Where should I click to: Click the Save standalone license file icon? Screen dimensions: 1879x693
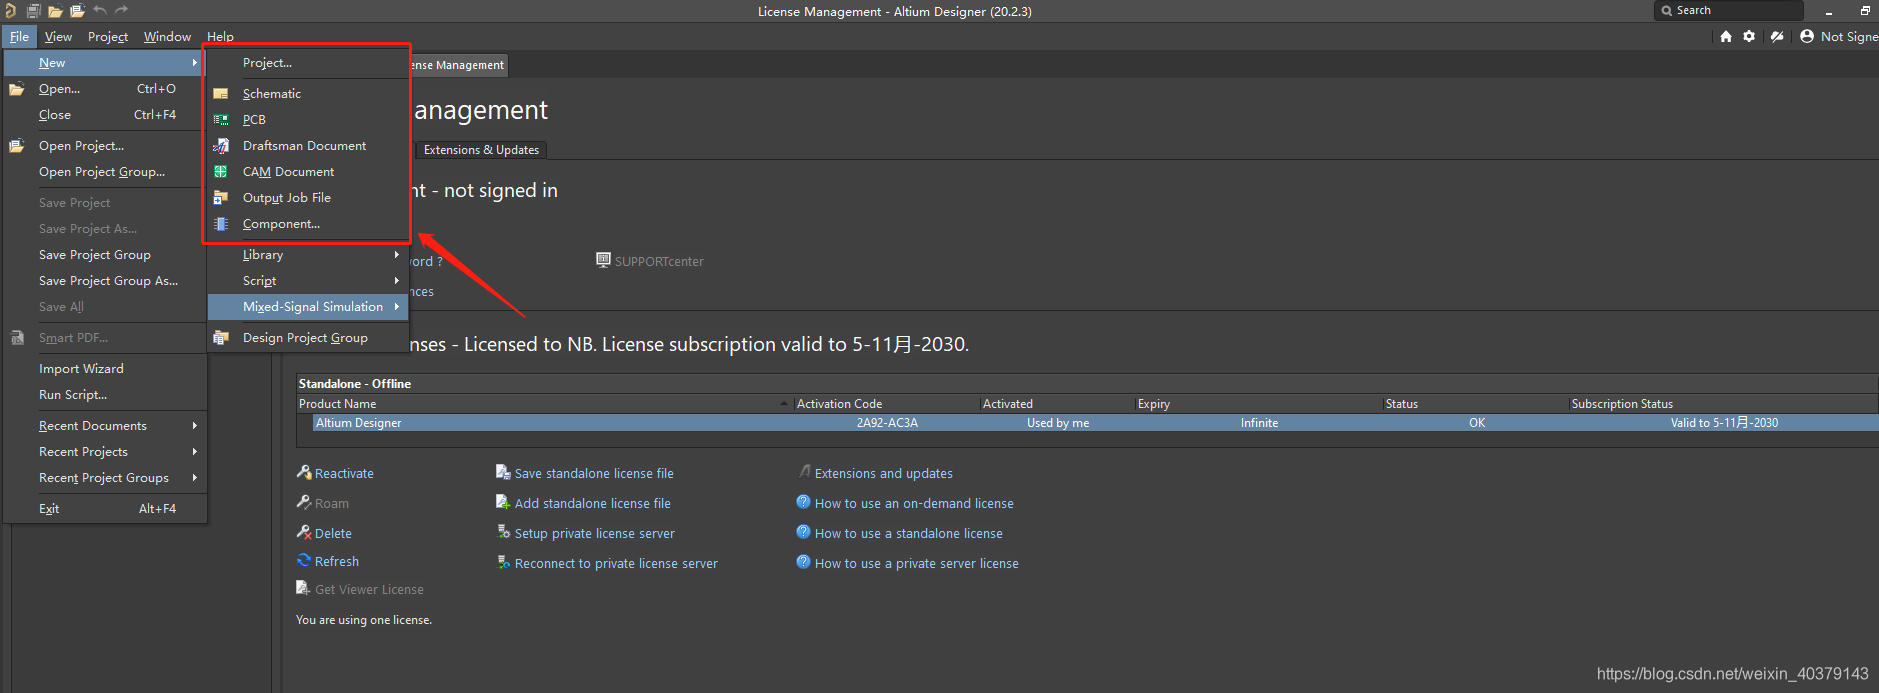(503, 472)
